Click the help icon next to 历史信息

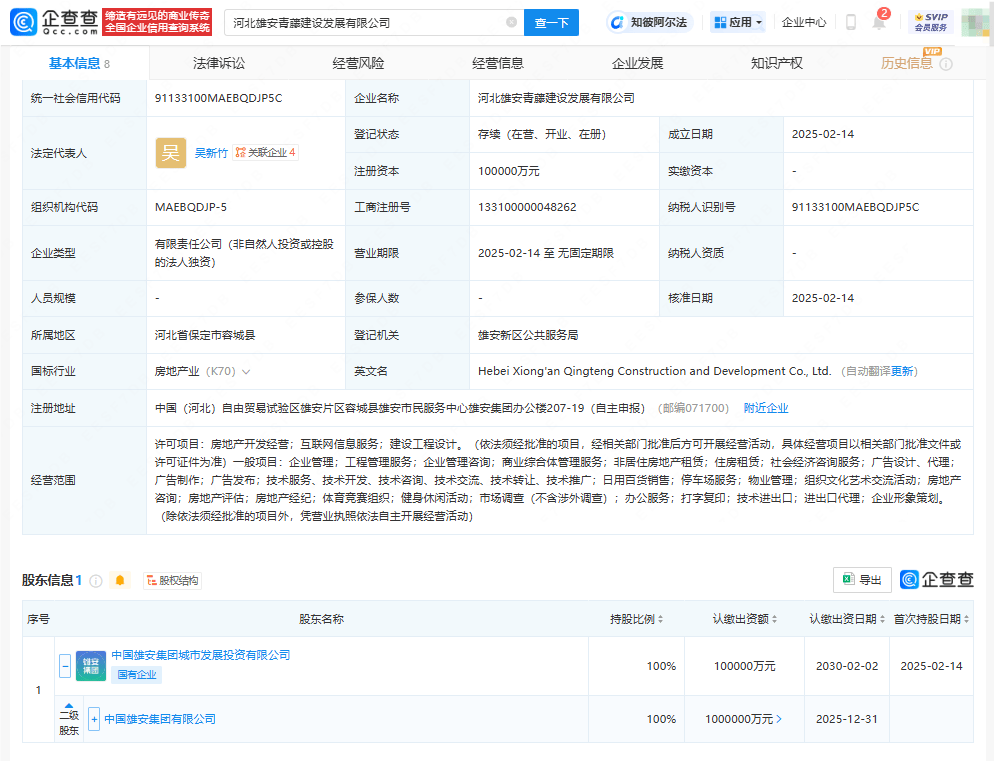[946, 64]
